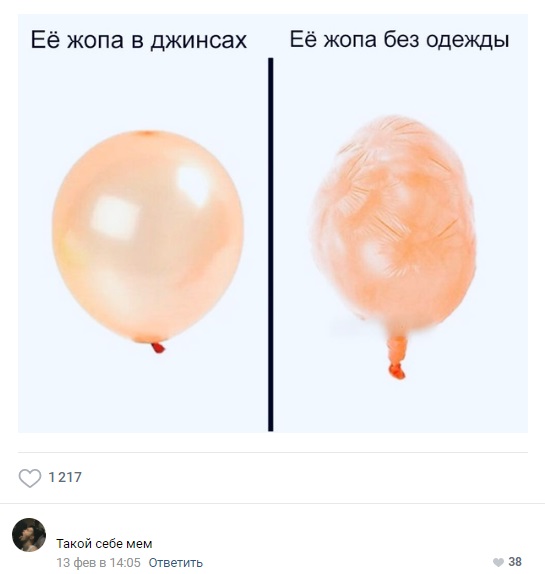The width and height of the screenshot is (545, 574).
Task: Click the orange knot of deflated balloon
Action: [397, 371]
